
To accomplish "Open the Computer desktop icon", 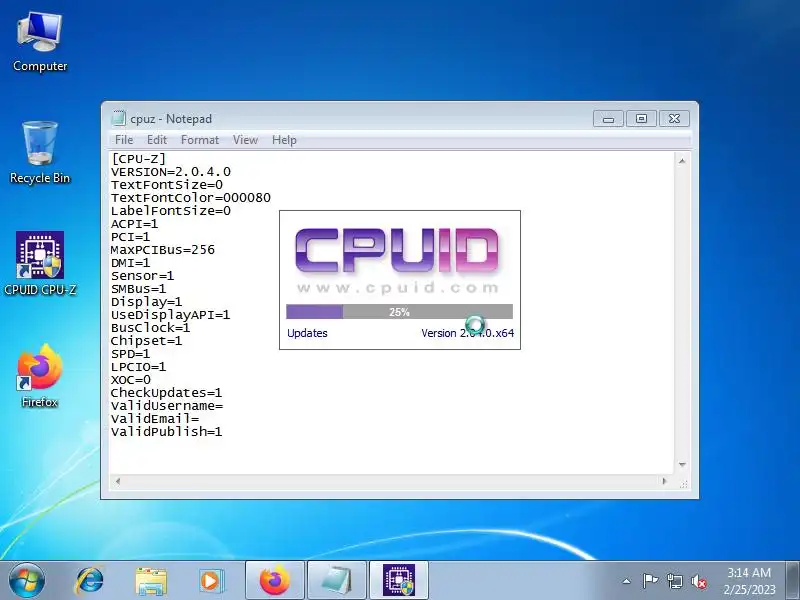I will point(40,42).
